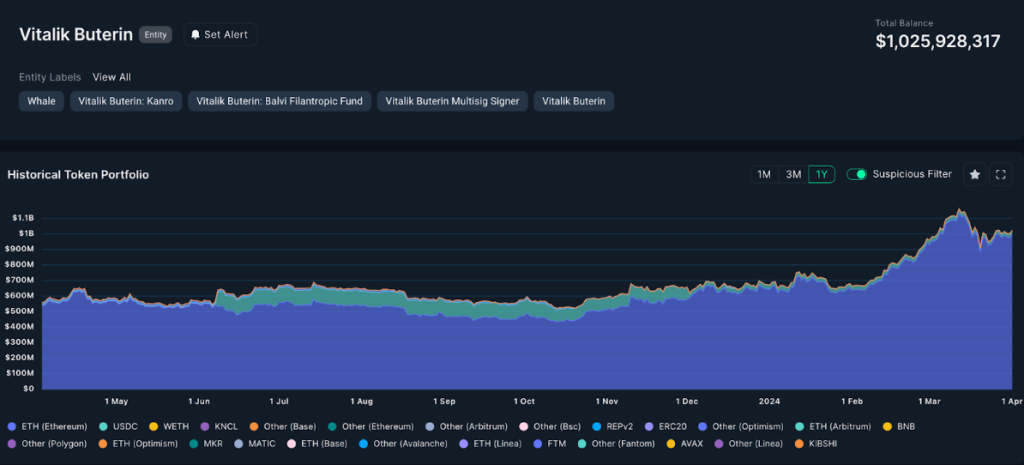The image size is (1024, 465).
Task: Select the 3M time range
Action: pos(793,174)
